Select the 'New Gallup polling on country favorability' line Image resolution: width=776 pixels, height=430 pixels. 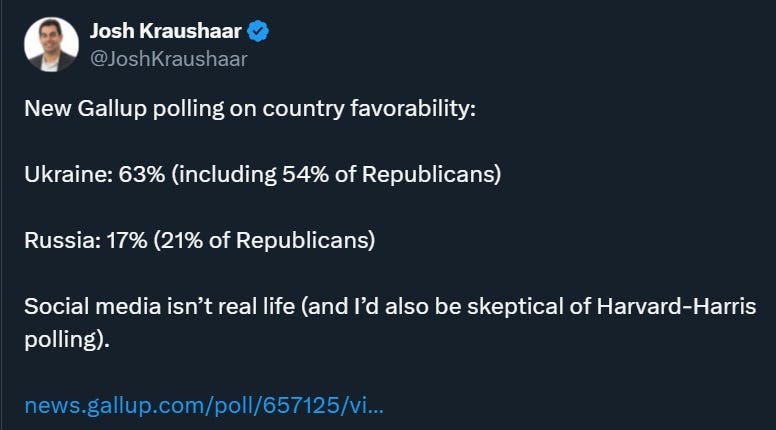pyautogui.click(x=250, y=108)
